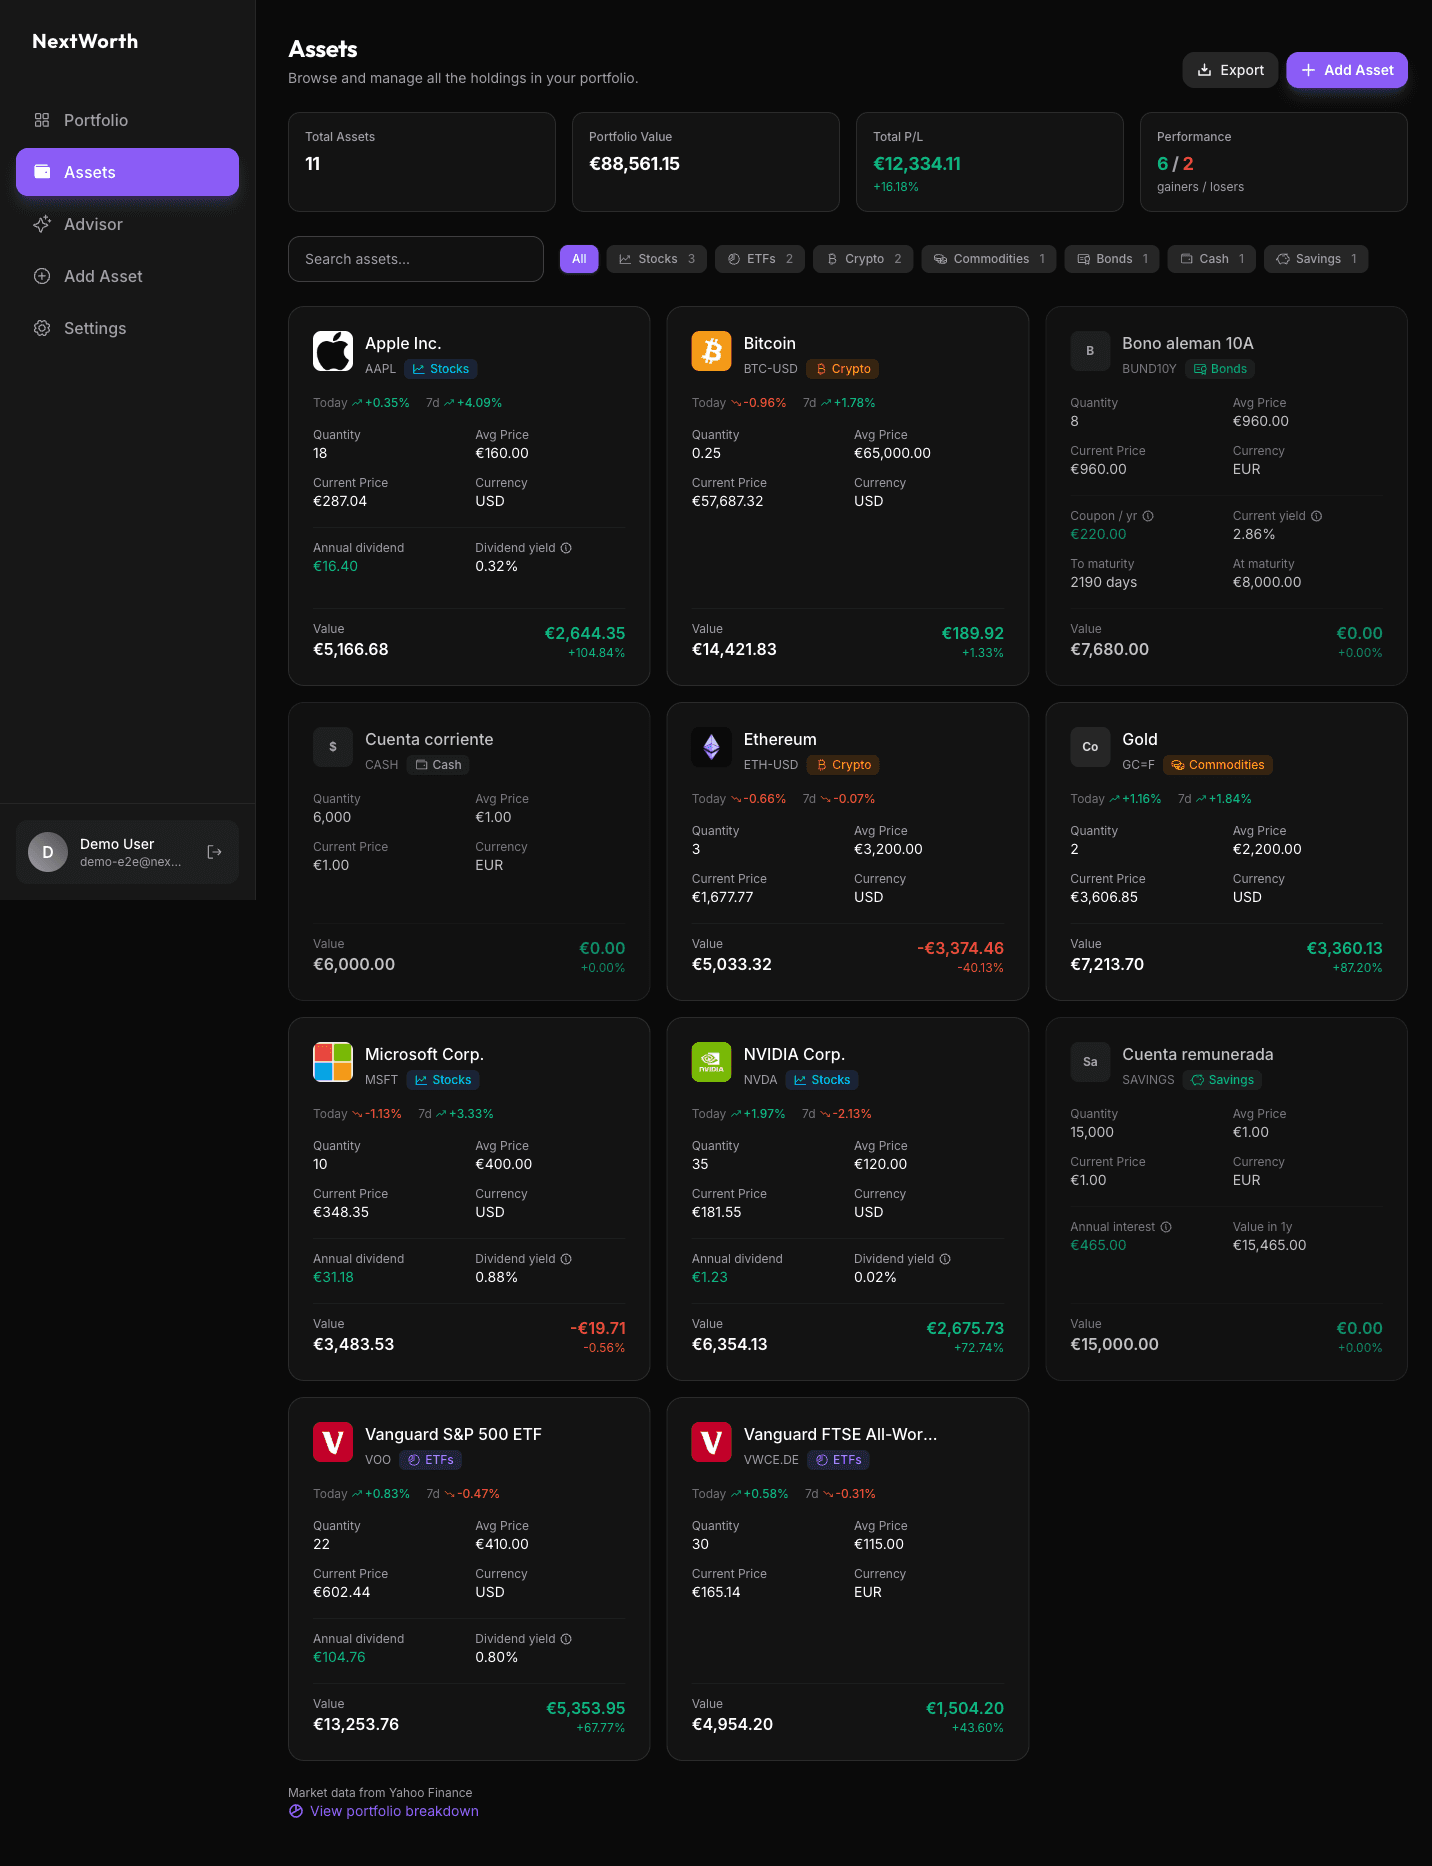Viewport: 1432px width, 1866px height.
Task: Click the 2190 days to maturity value
Action: 1103,582
